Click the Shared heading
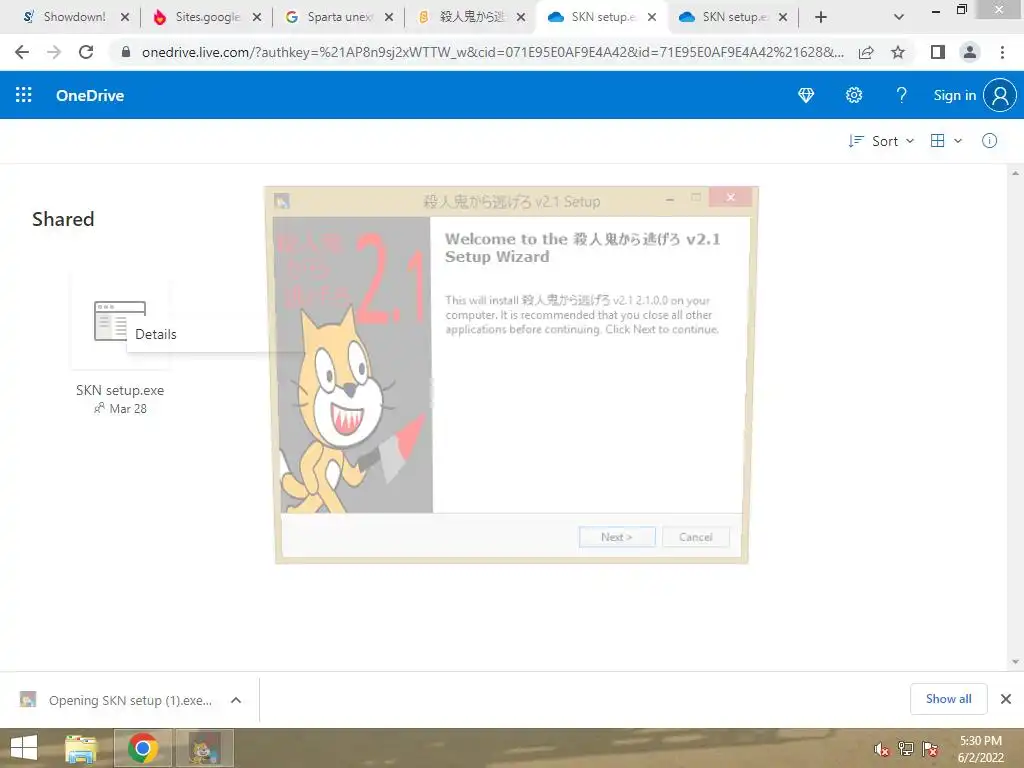Image resolution: width=1024 pixels, height=768 pixels. [x=63, y=219]
